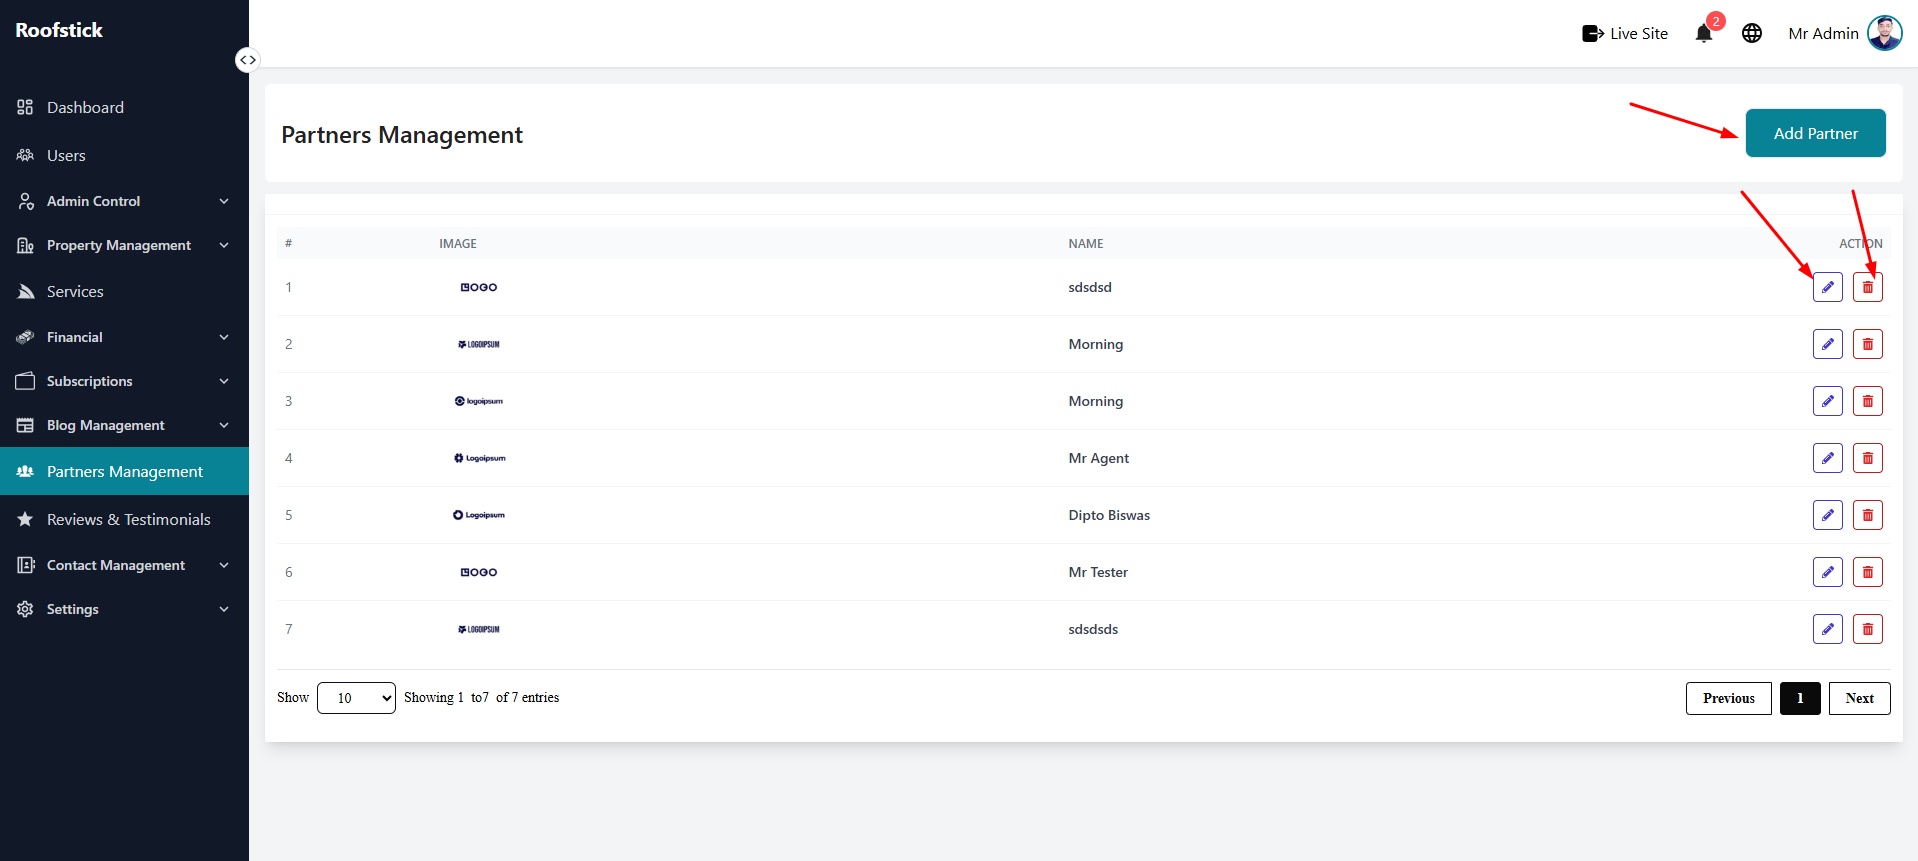Delete the Mr Tester partner

pos(1868,572)
